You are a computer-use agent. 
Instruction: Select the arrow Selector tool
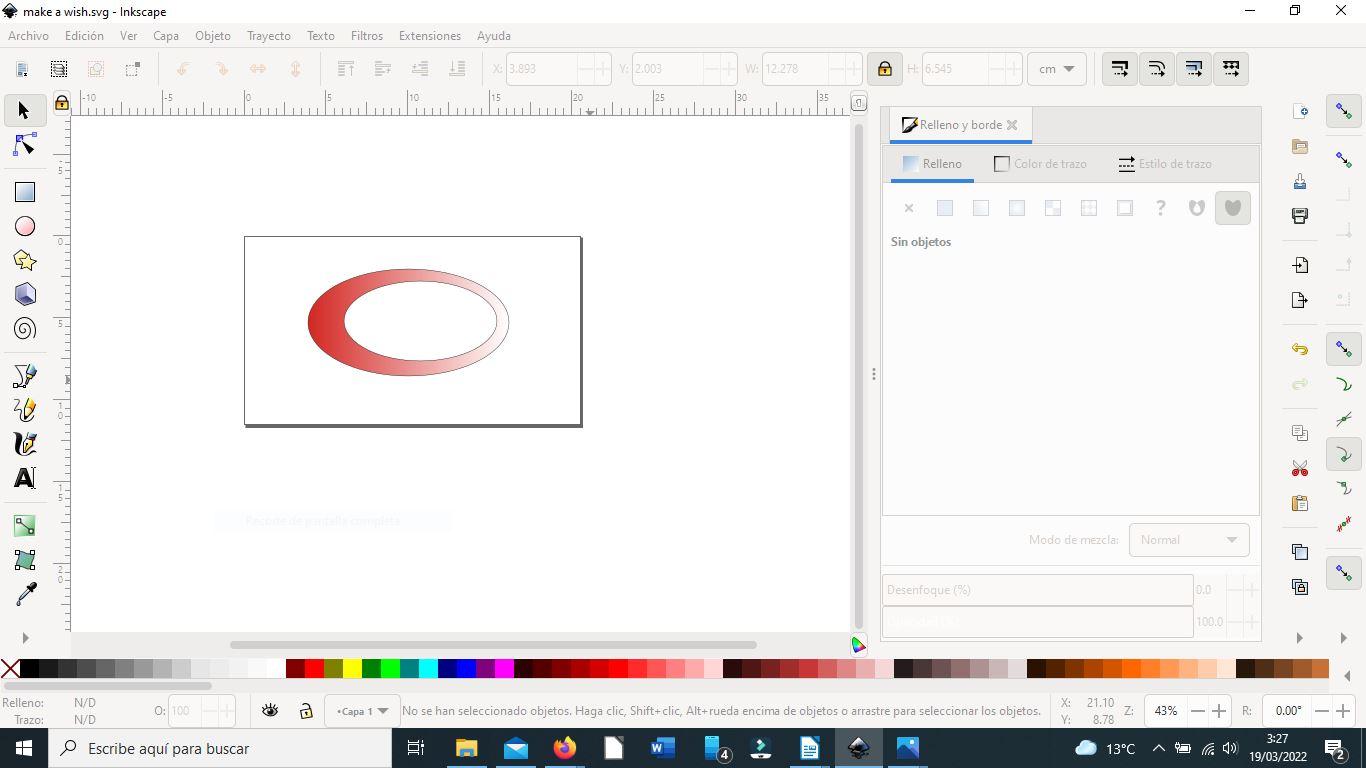24,110
